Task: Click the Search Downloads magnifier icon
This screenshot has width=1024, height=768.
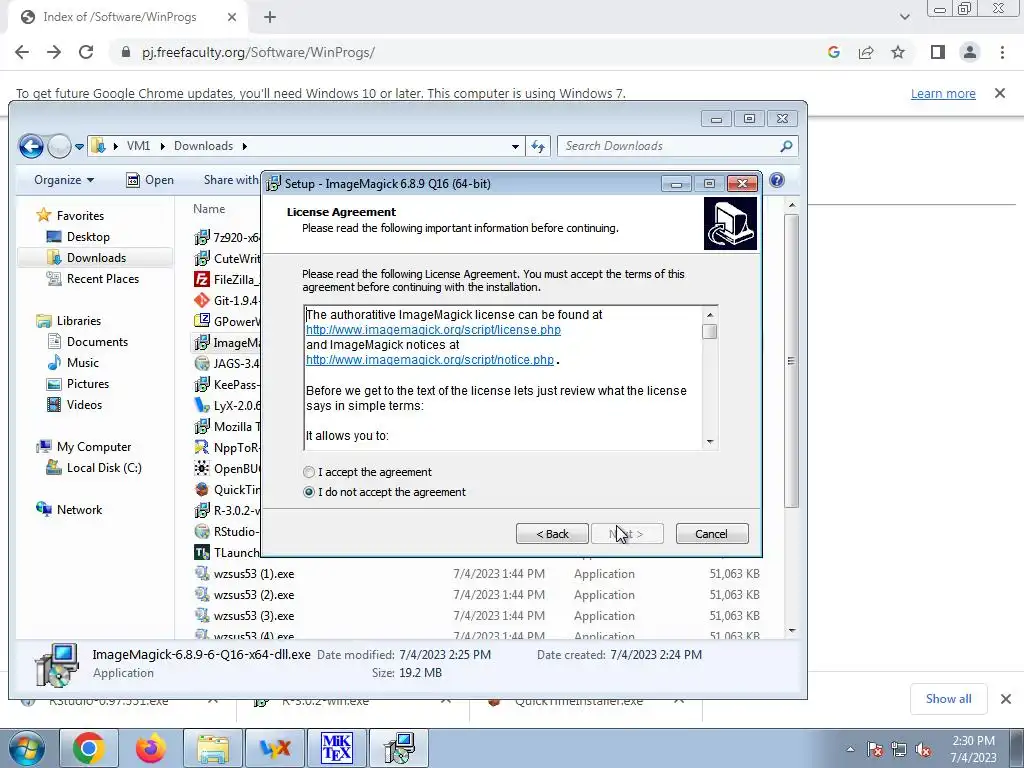Action: [786, 146]
